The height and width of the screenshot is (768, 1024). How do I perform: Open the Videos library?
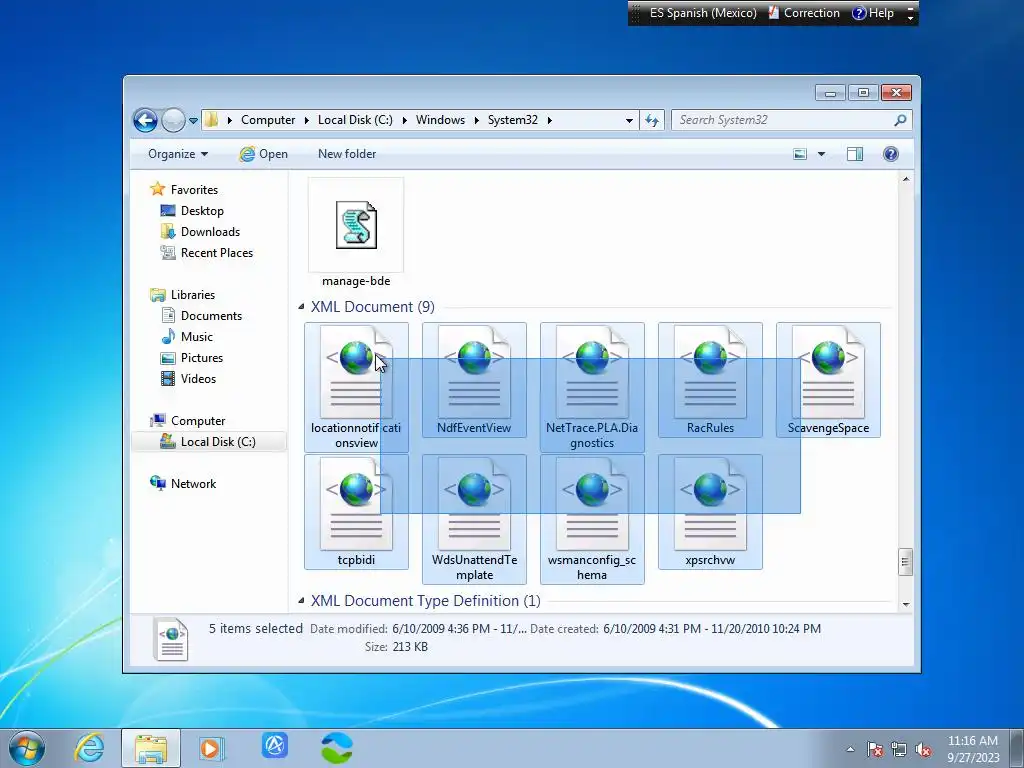198,379
